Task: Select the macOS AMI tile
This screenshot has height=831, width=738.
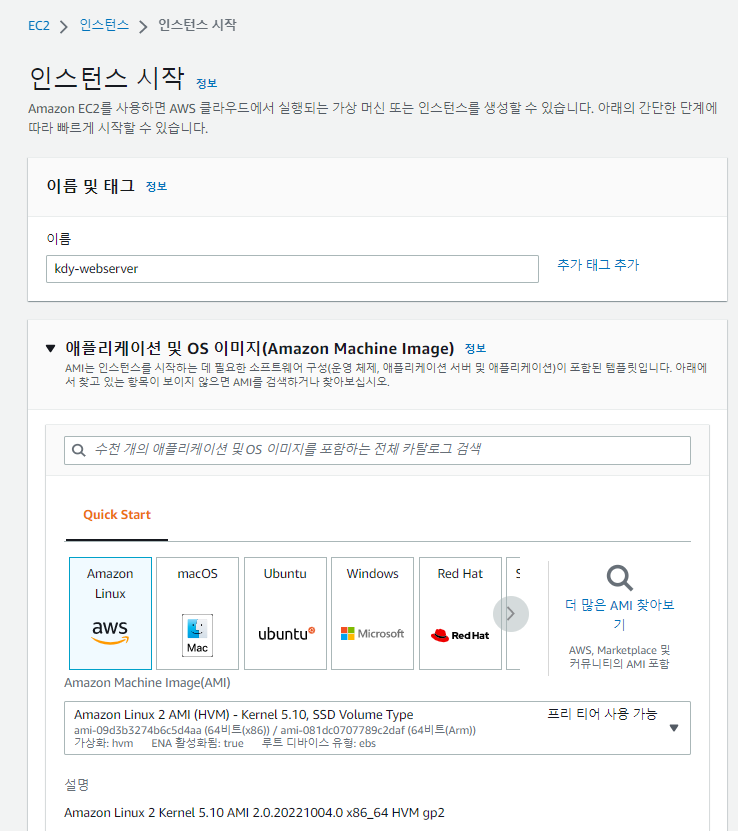Action: tap(198, 613)
